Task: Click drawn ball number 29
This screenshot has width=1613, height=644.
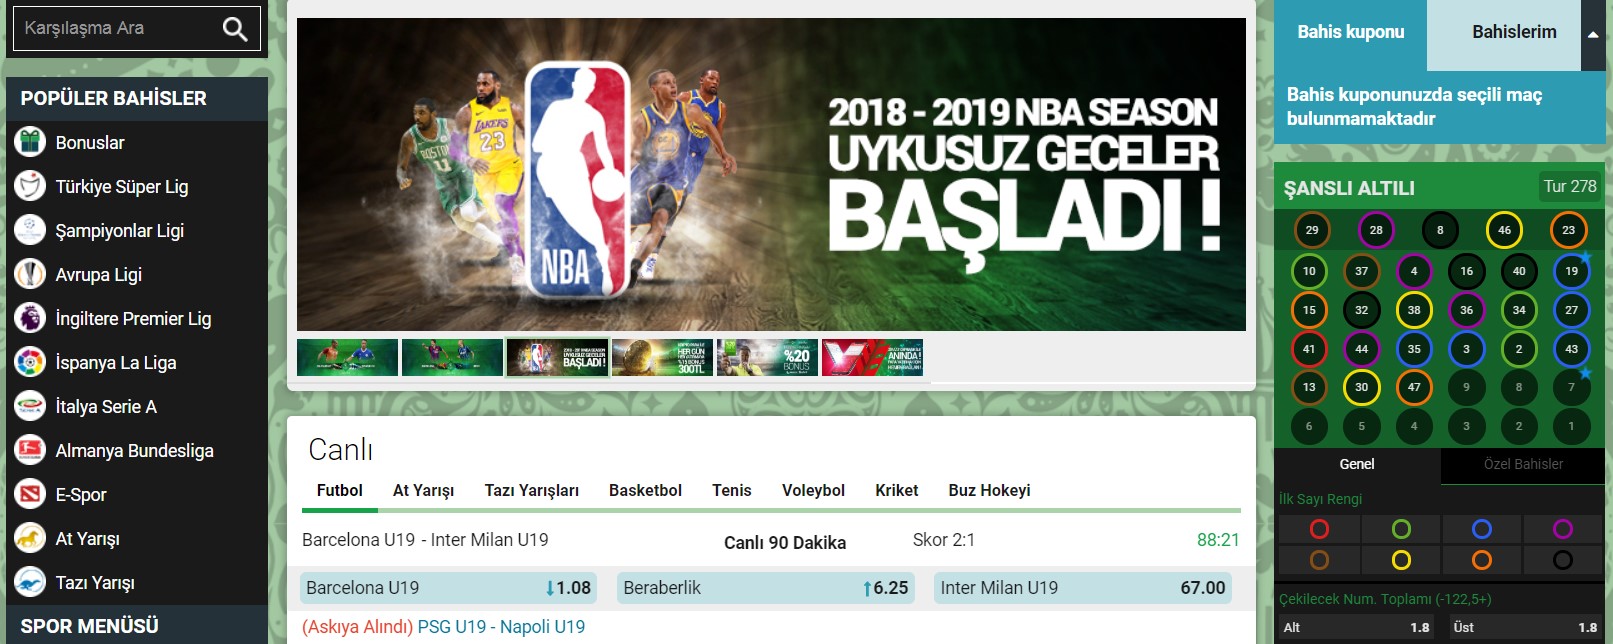Action: tap(1312, 230)
